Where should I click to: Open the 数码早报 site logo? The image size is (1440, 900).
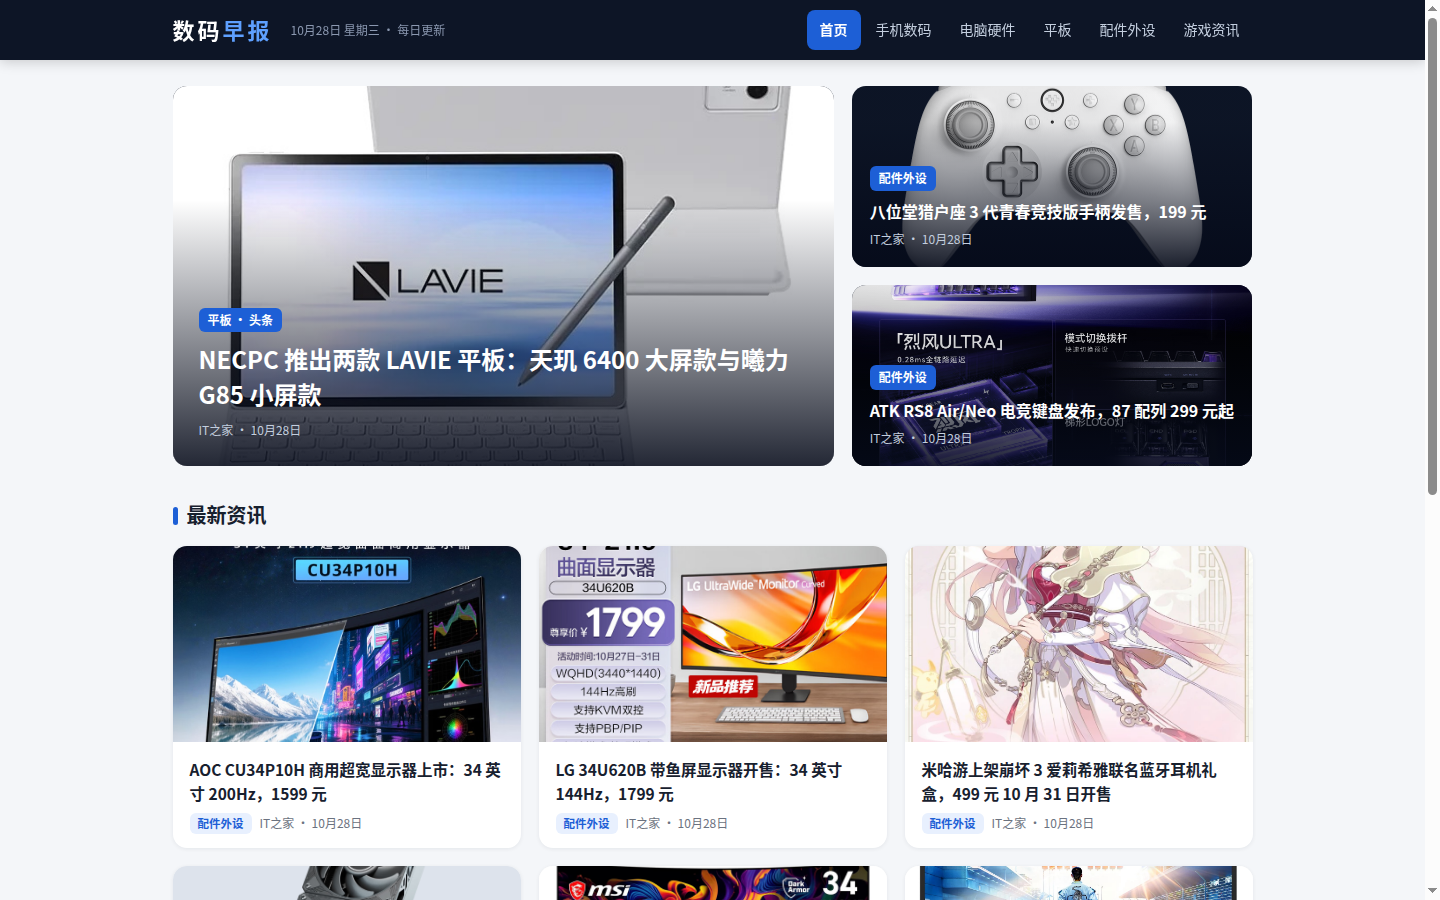click(x=221, y=30)
